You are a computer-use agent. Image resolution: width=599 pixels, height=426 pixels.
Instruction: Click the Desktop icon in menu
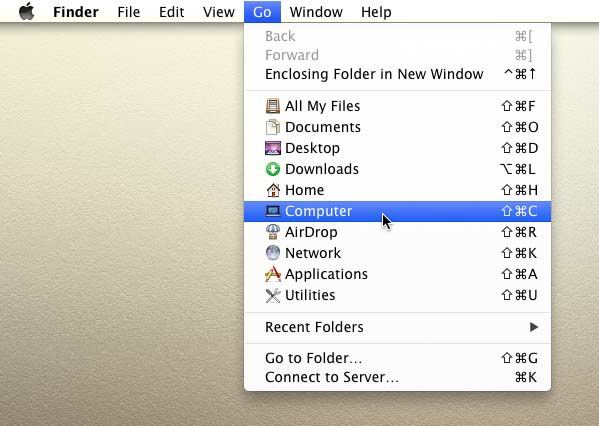coord(273,148)
